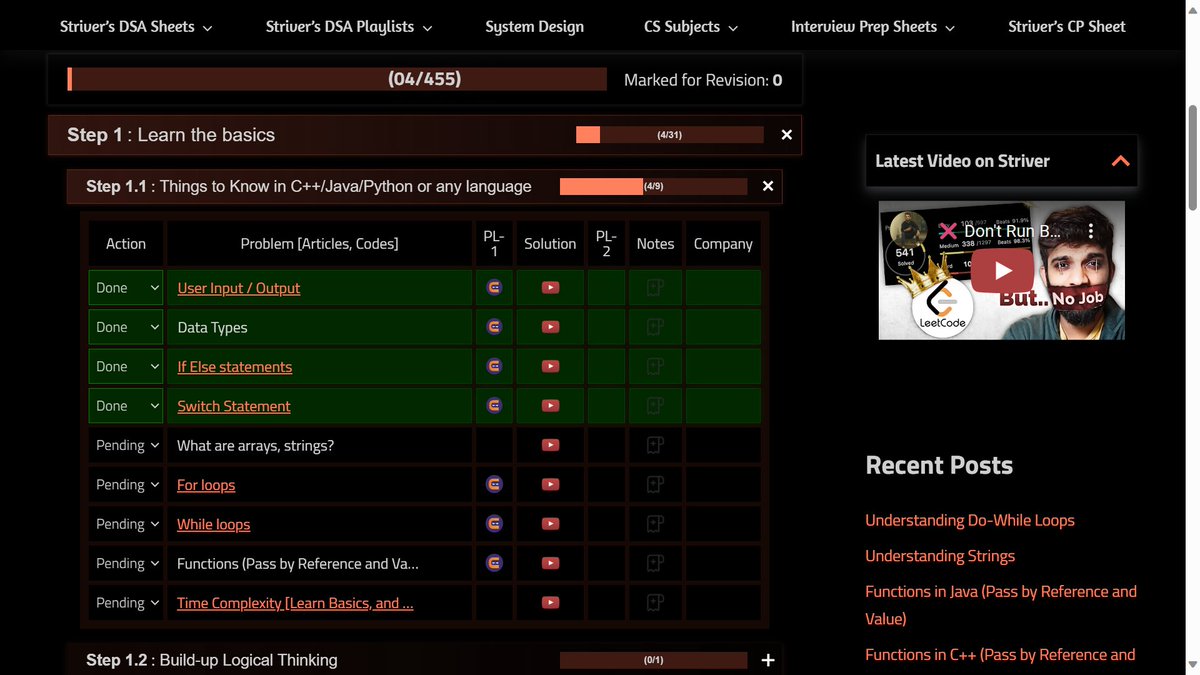Play YouTube solution for Data Types
Viewport: 1200px width, 675px height.
coord(550,327)
